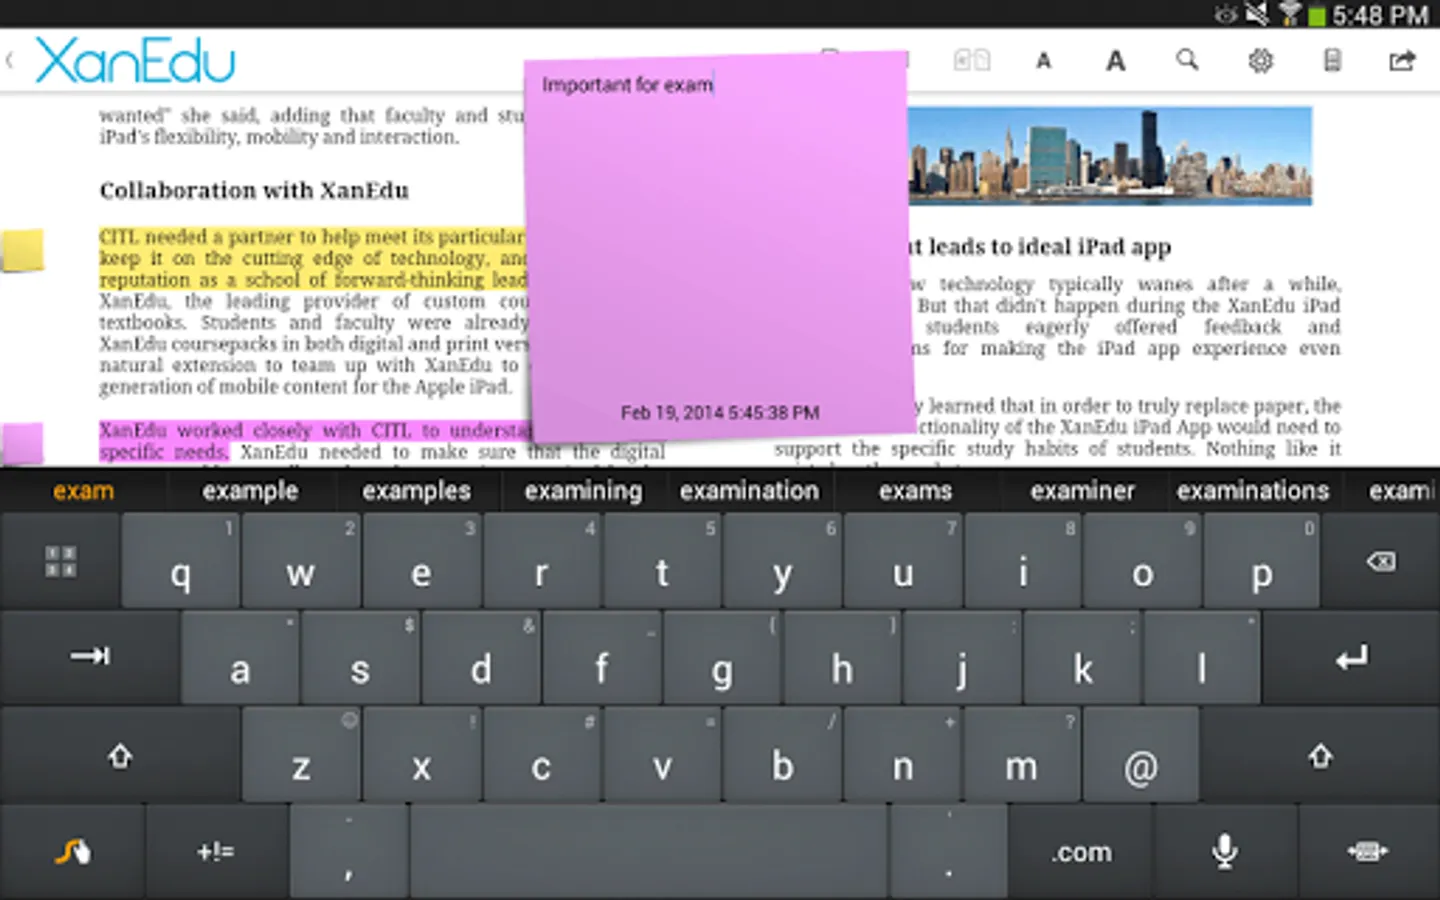Tap the r key
This screenshot has width=1440, height=900.
click(541, 561)
